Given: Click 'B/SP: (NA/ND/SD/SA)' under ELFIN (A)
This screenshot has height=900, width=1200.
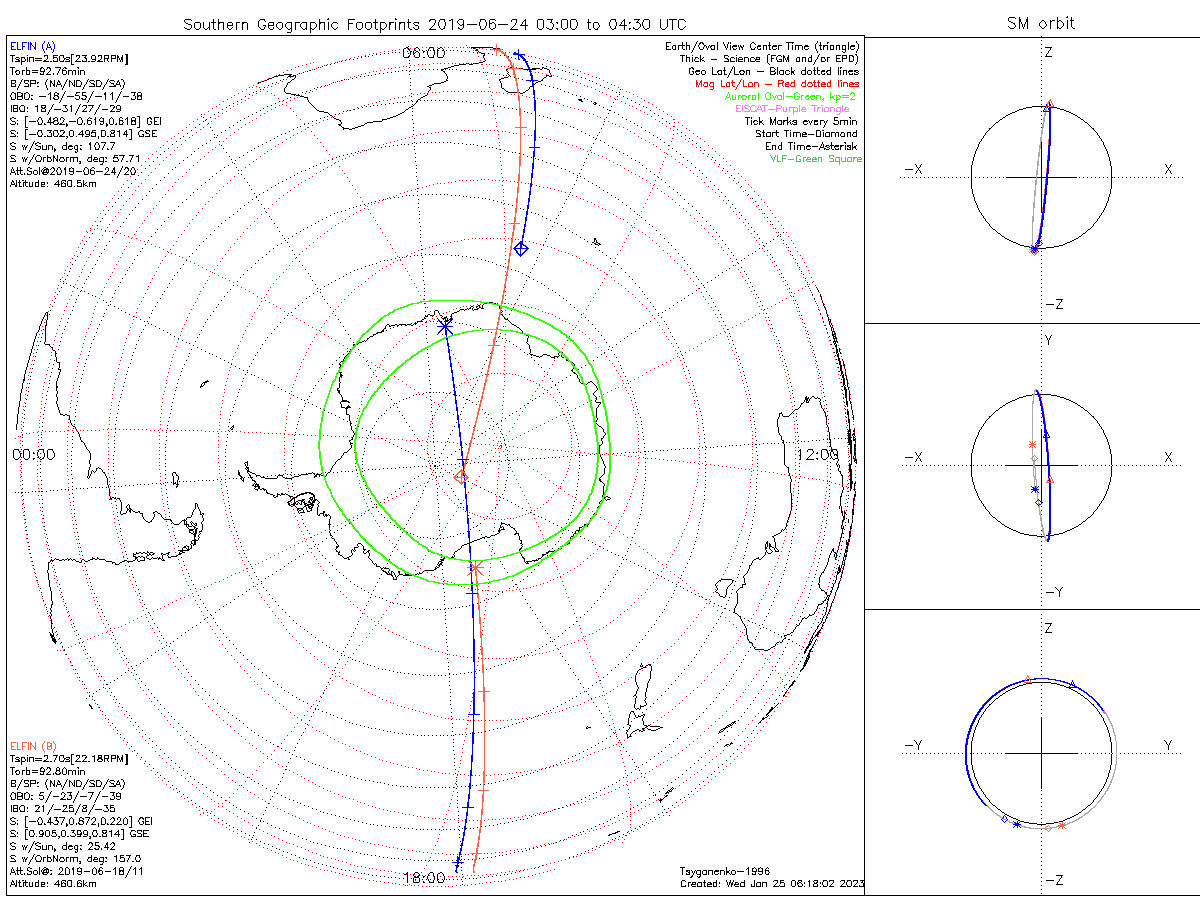Looking at the screenshot, I should click(x=67, y=84).
